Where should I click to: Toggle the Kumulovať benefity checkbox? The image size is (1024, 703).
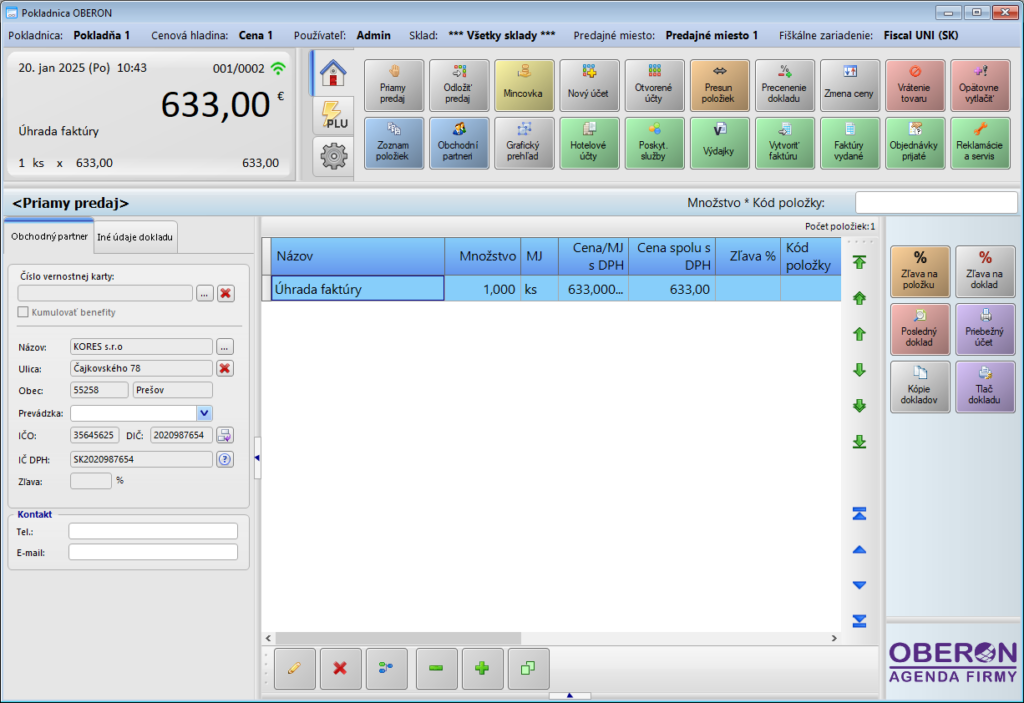(23, 312)
